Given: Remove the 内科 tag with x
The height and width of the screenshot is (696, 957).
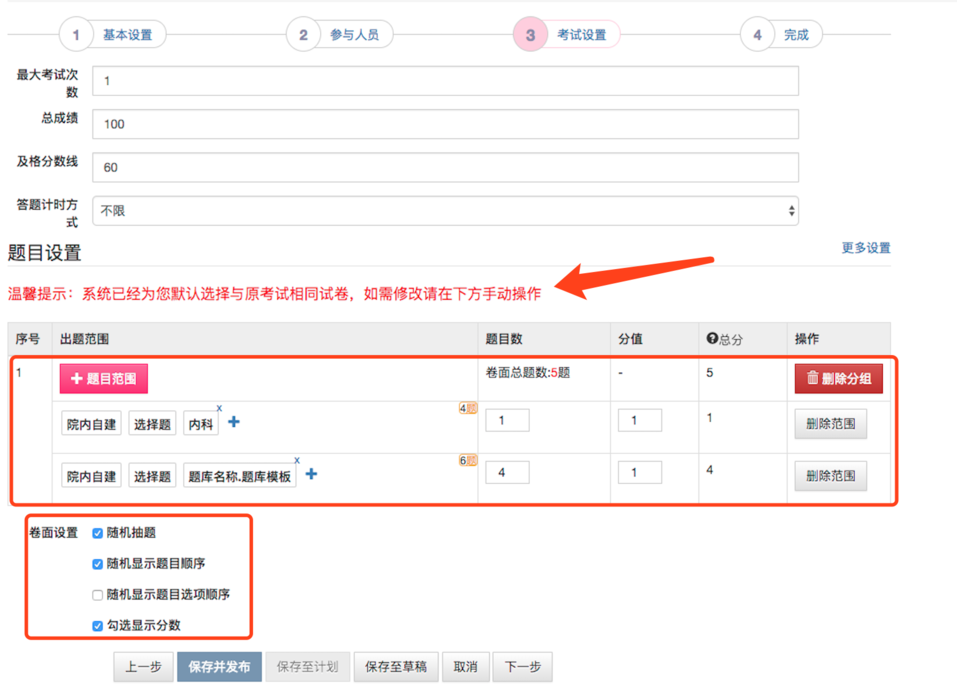Looking at the screenshot, I should [219, 408].
